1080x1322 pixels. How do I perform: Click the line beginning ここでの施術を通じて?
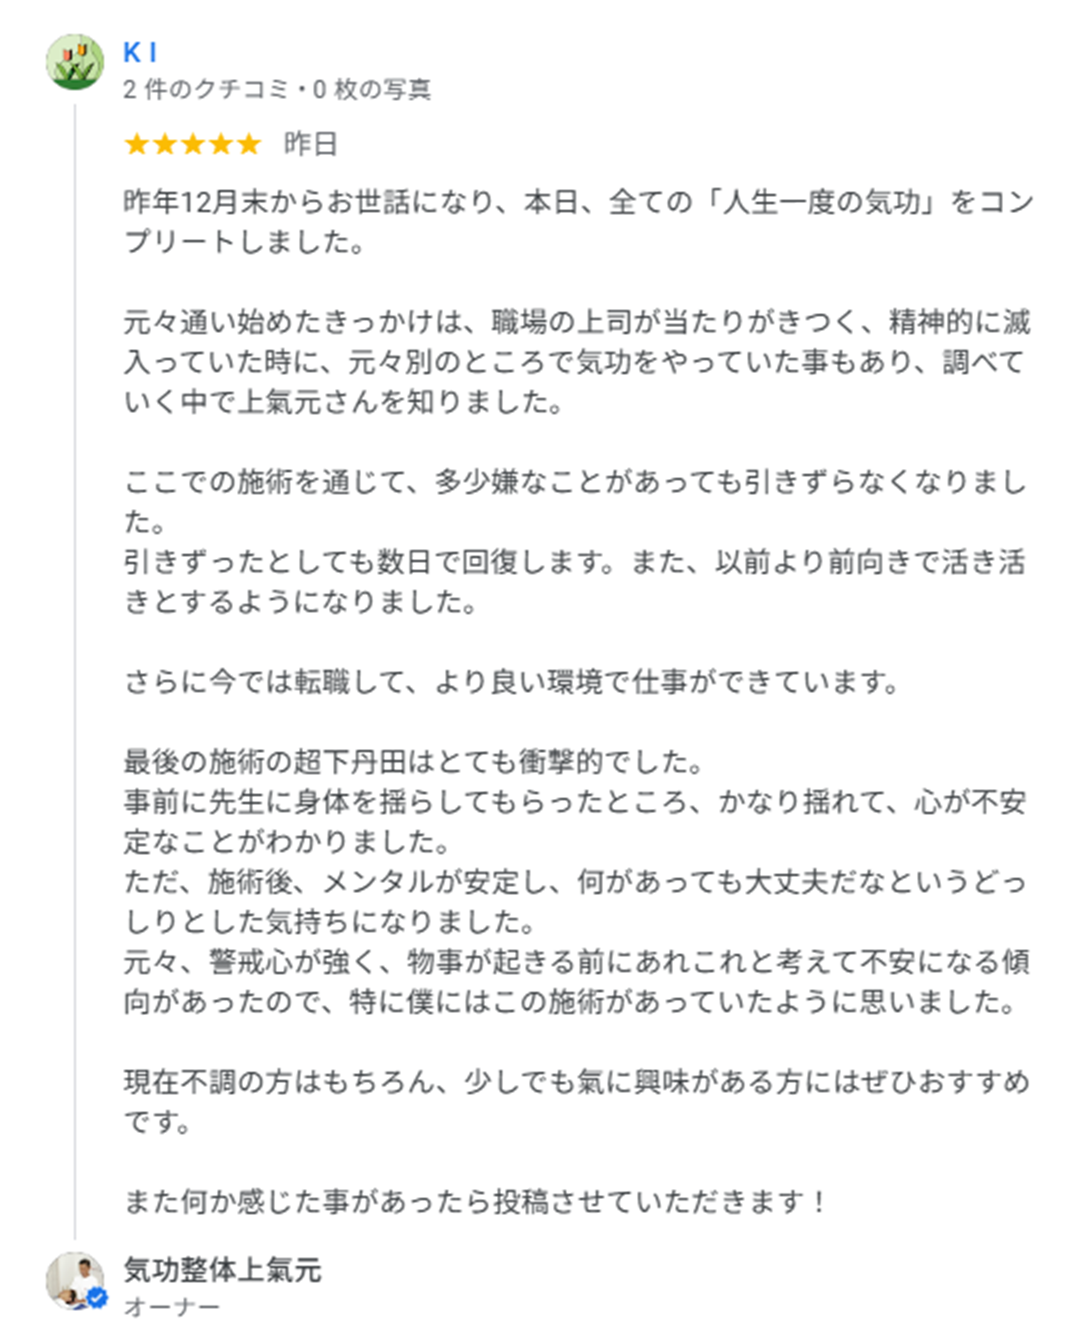pyautogui.click(x=575, y=483)
